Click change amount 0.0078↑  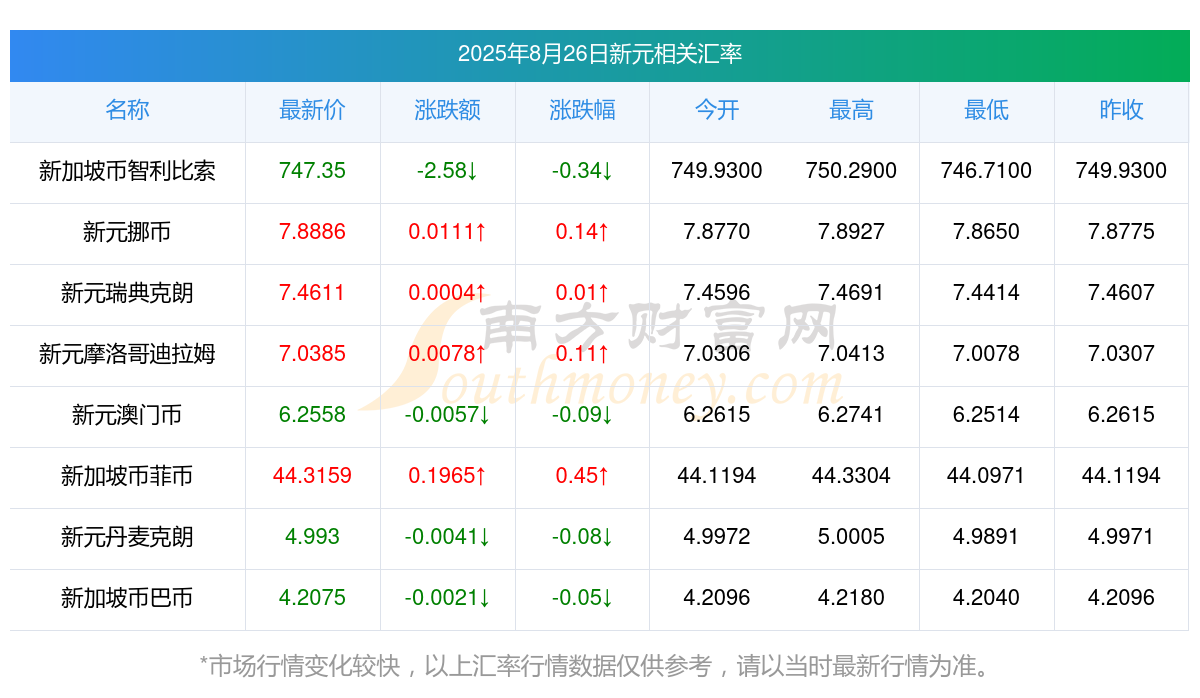[447, 354]
